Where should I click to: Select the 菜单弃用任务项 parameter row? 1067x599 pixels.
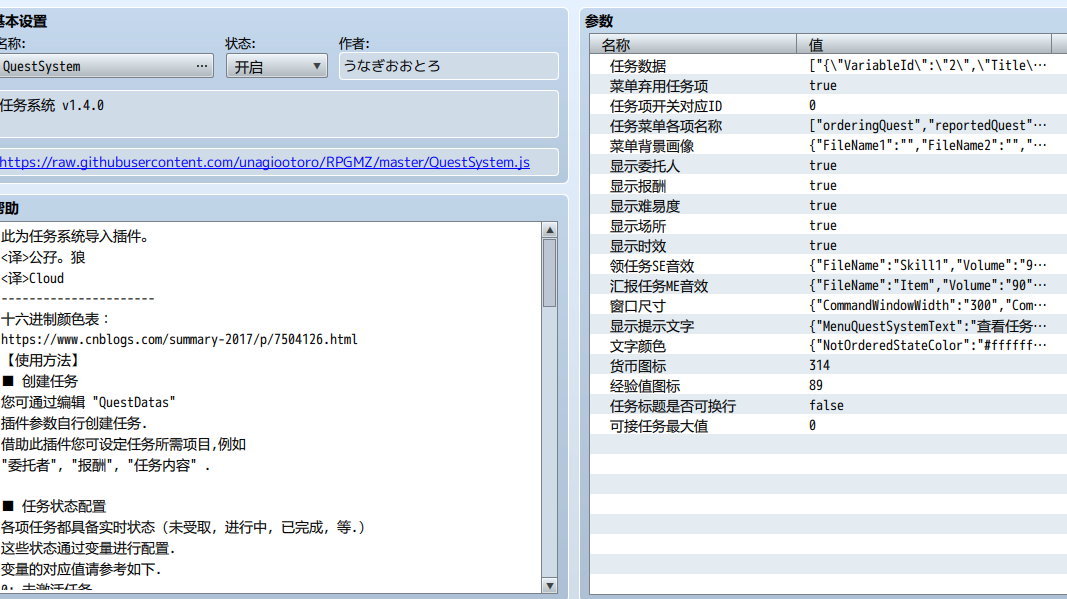[x=828, y=86]
